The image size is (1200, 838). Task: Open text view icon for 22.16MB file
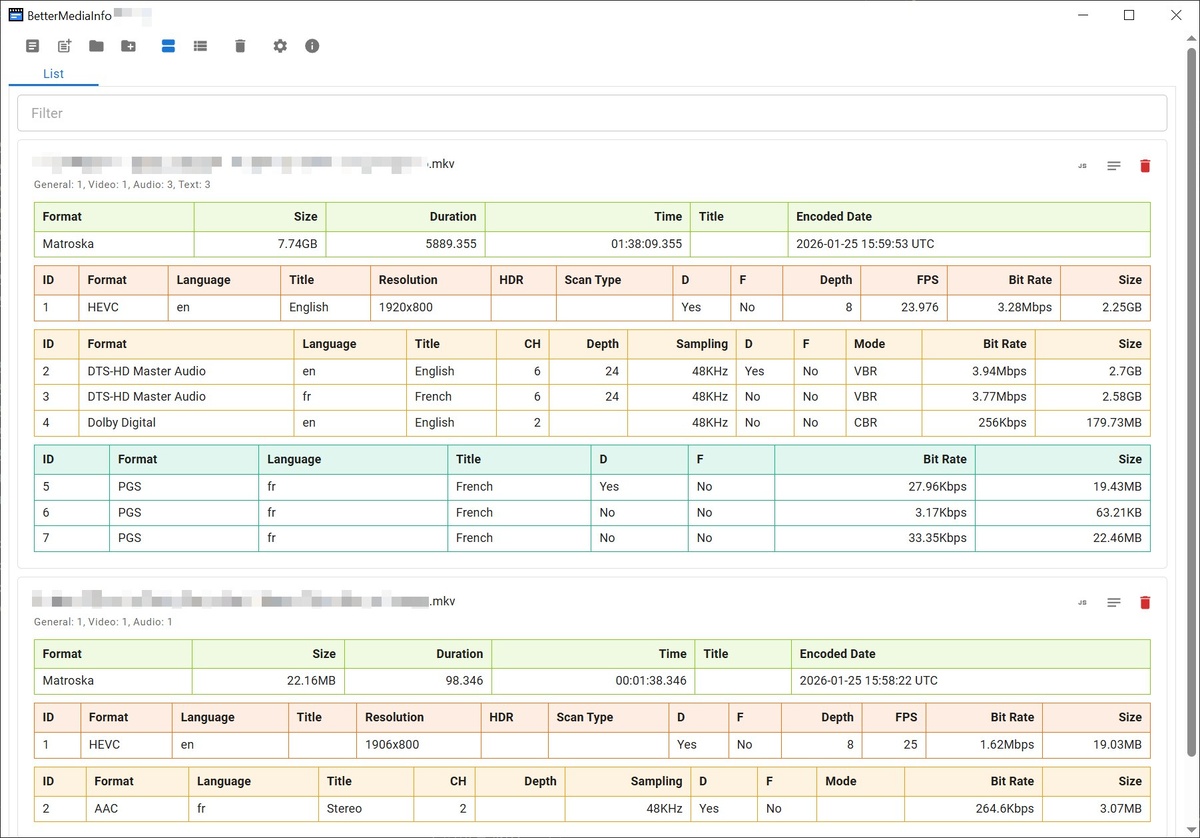tap(1114, 603)
